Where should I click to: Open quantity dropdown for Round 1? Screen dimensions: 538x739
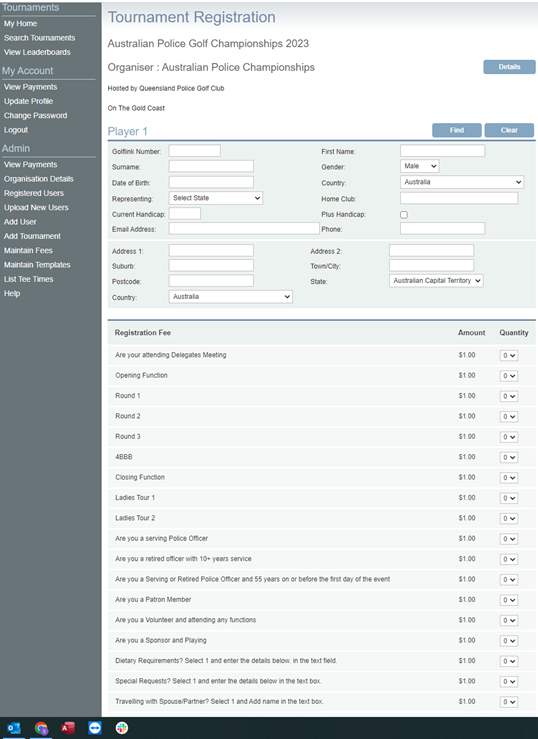click(x=509, y=396)
